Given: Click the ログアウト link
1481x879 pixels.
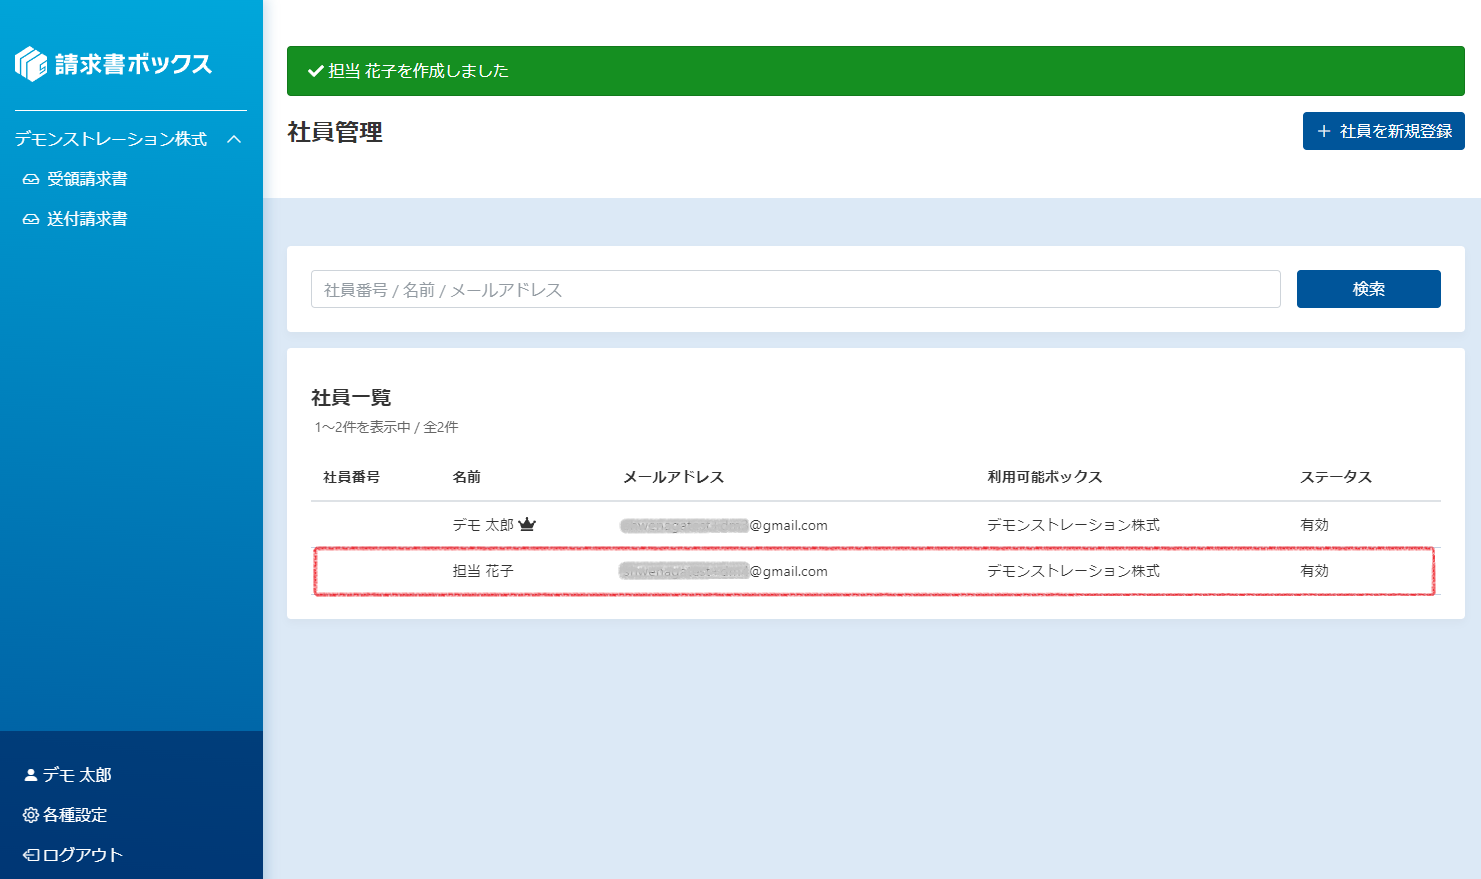Looking at the screenshot, I should coord(82,855).
